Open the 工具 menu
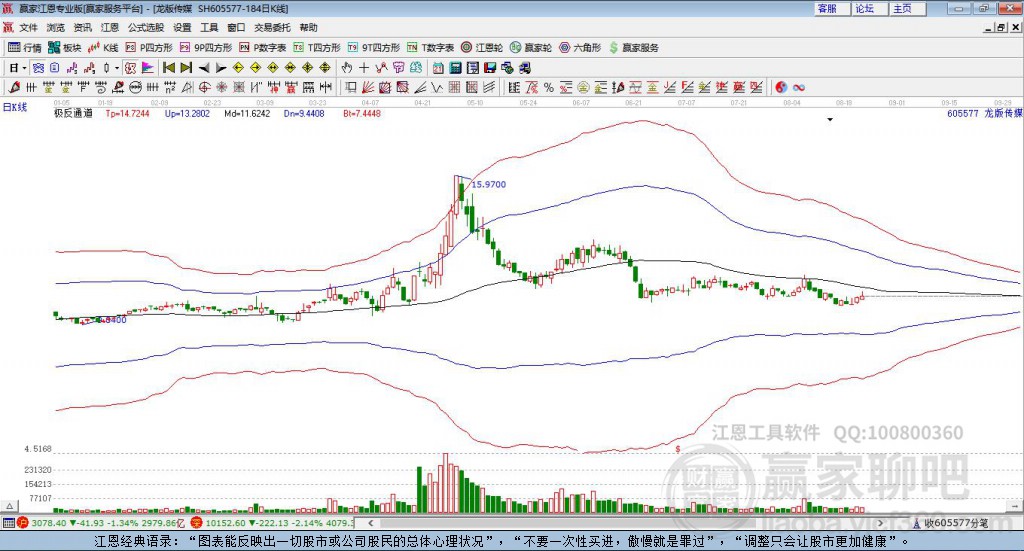The height and width of the screenshot is (551, 1024). [x=209, y=27]
